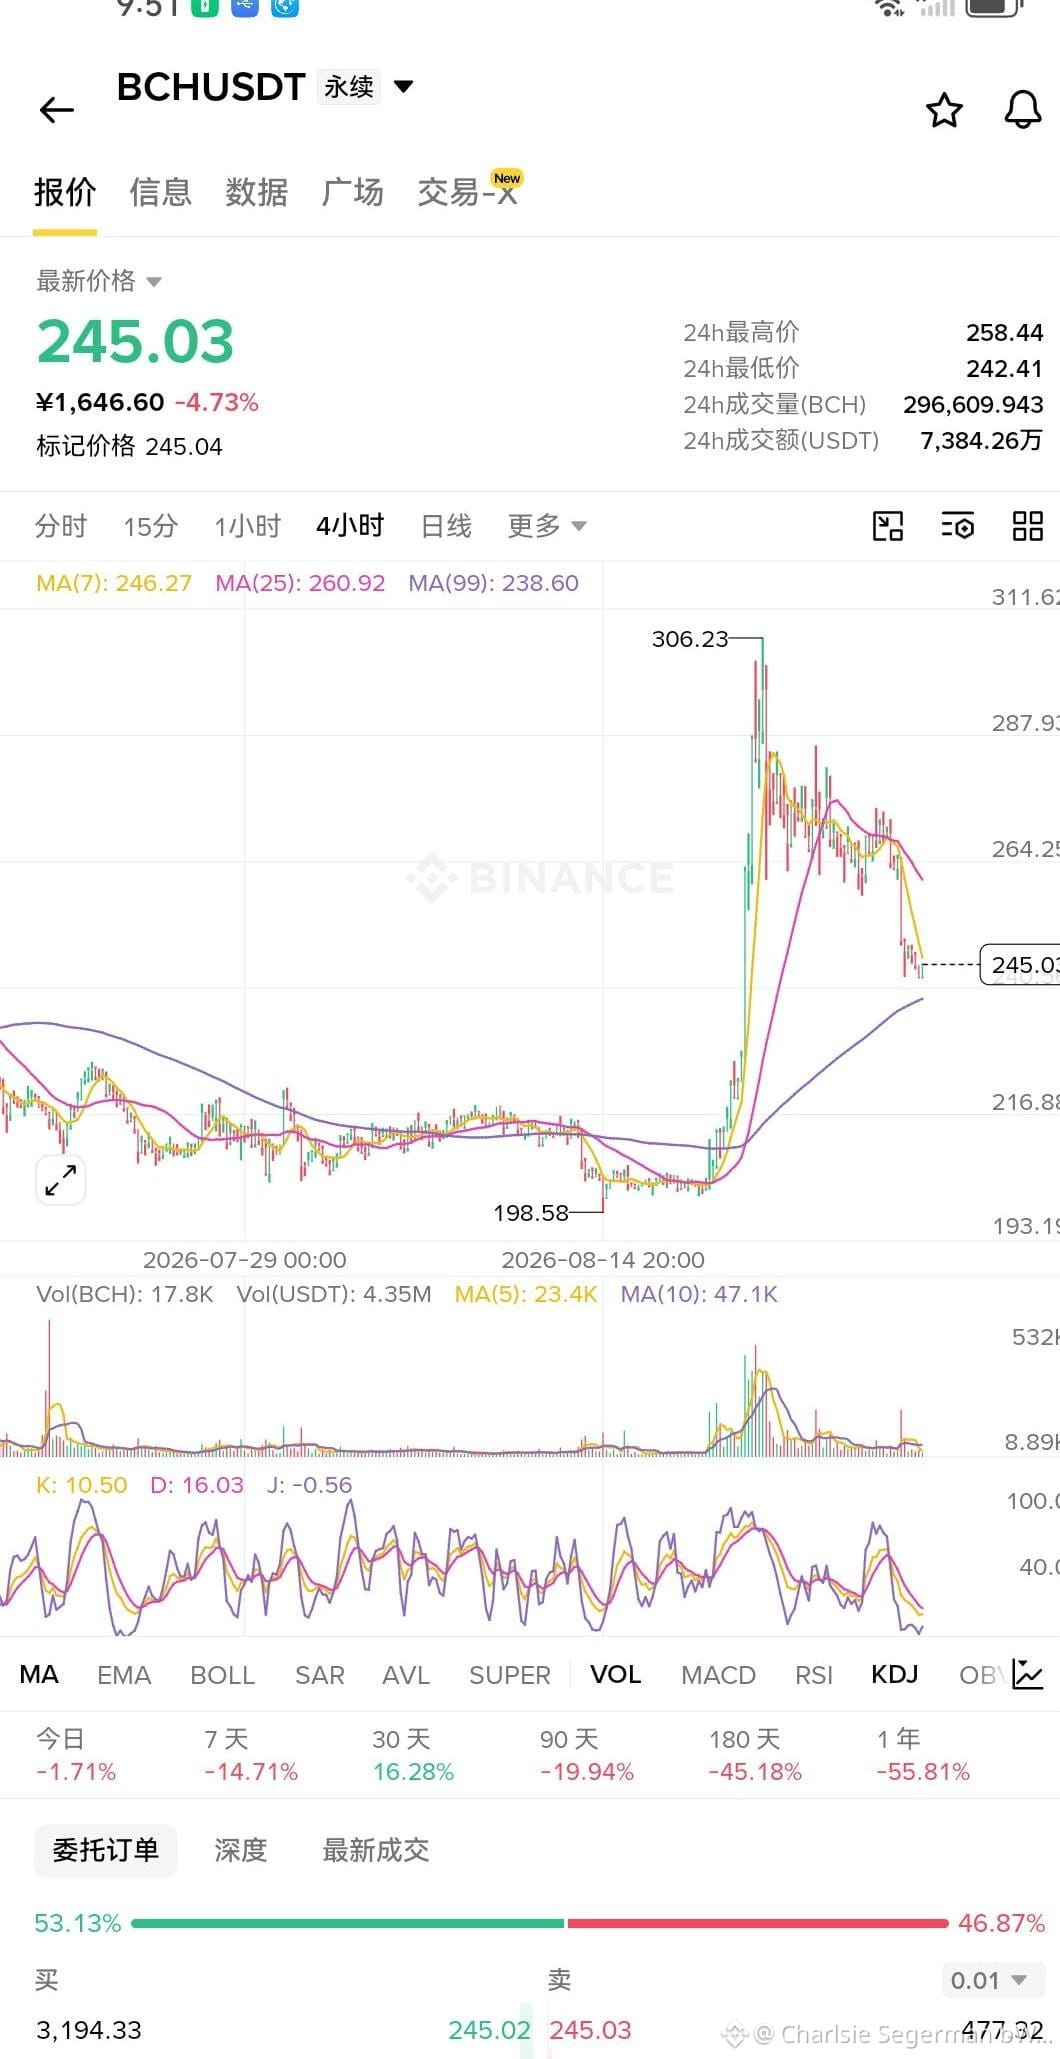Click the 30 天 16.28% performance
The width and height of the screenshot is (1060, 2059).
[x=413, y=1755]
